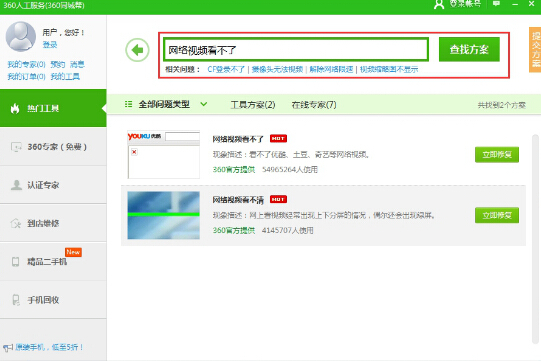The height and width of the screenshot is (361, 541).
Task: Click related question 视频缩略图不显示
Action: [389, 69]
